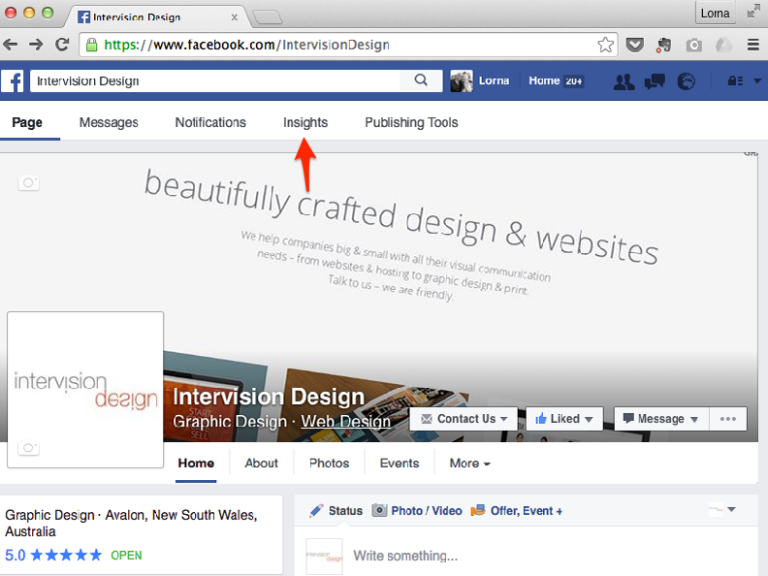Image resolution: width=768 pixels, height=576 pixels.
Task: Click the Offer, Event + composer option
Action: coord(516,510)
